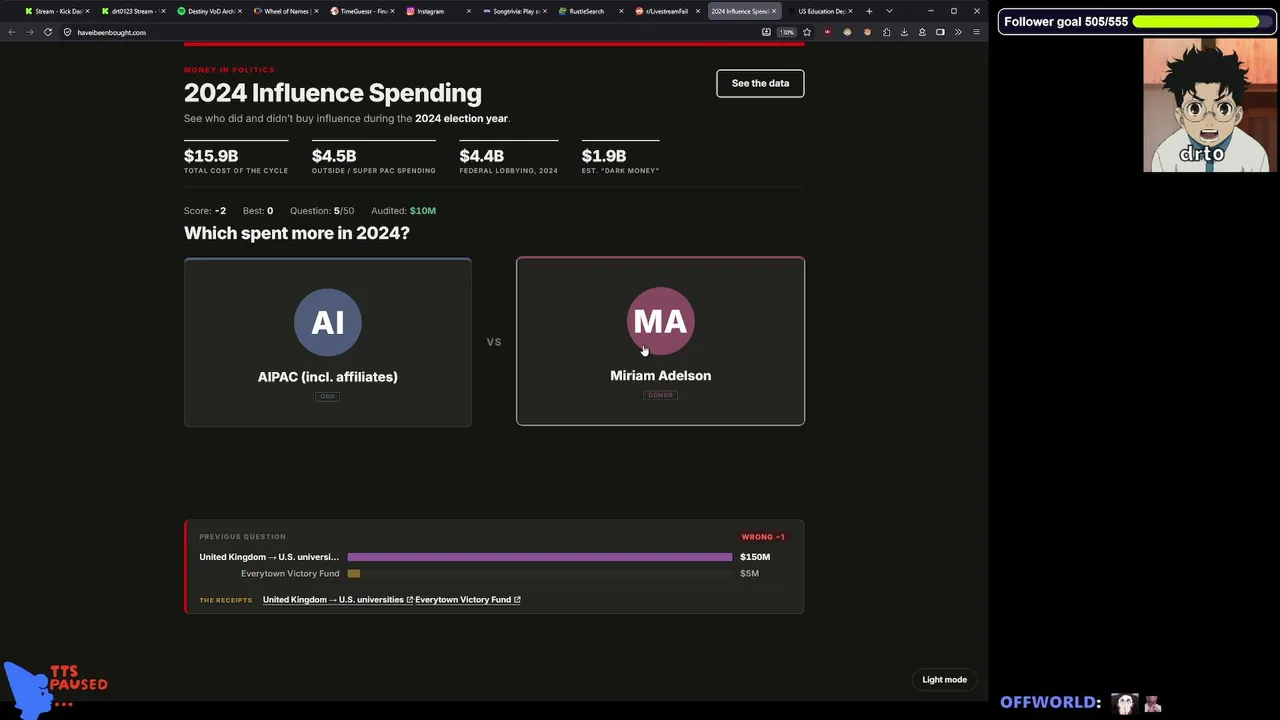The width and height of the screenshot is (1280, 720).
Task: Choose the AIPAC (incl. affiliates) card
Action: pos(328,342)
